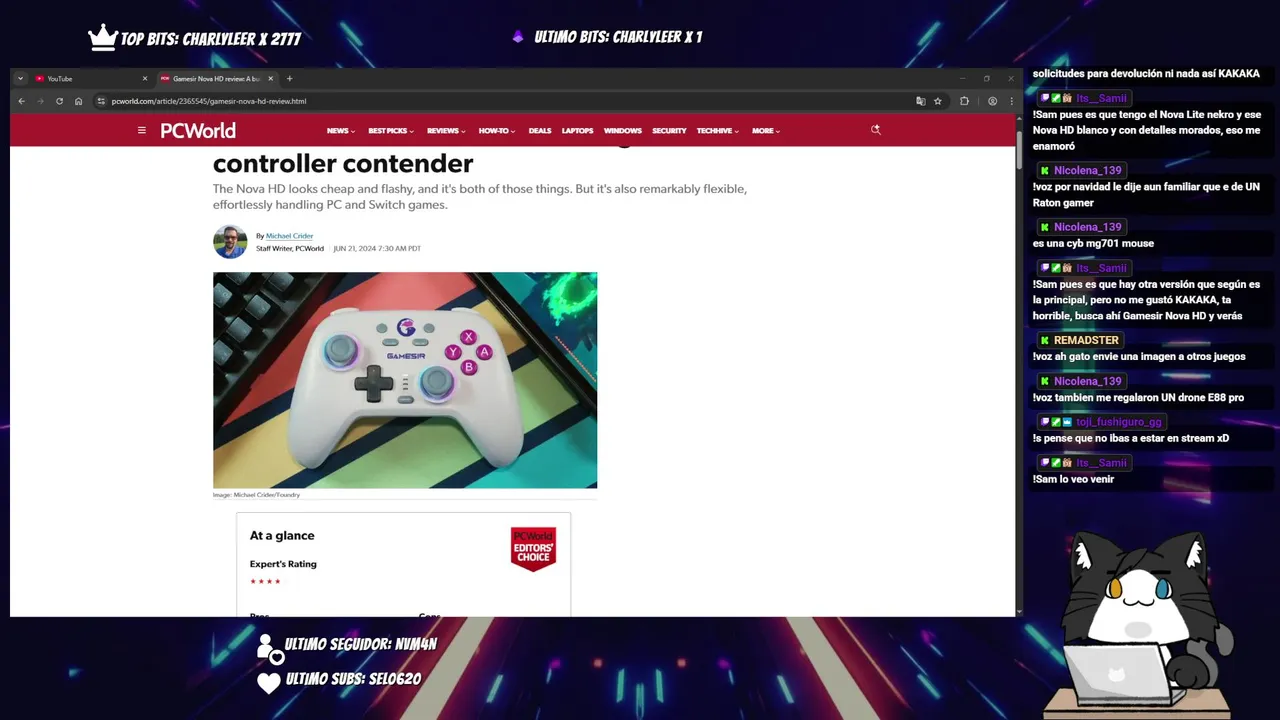The width and height of the screenshot is (1280, 720).
Task: Expand the HOW-TO menu
Action: point(498,131)
